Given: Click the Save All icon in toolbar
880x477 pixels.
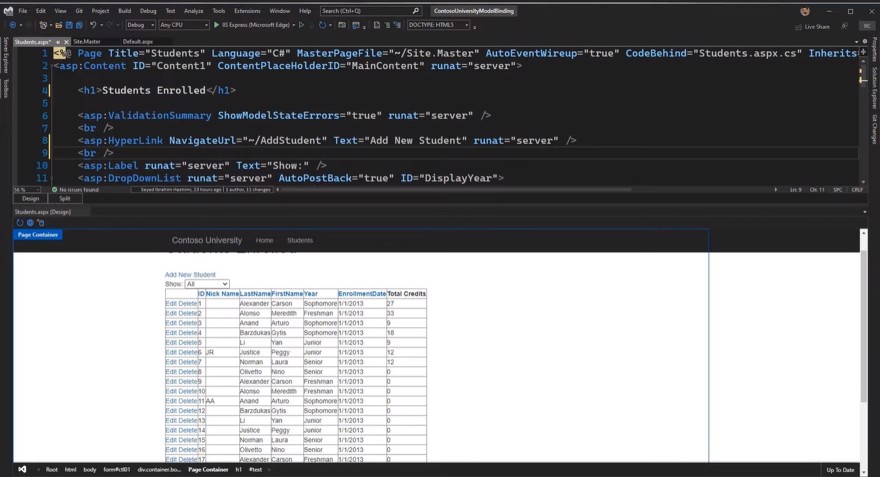Looking at the screenshot, I should point(79,25).
